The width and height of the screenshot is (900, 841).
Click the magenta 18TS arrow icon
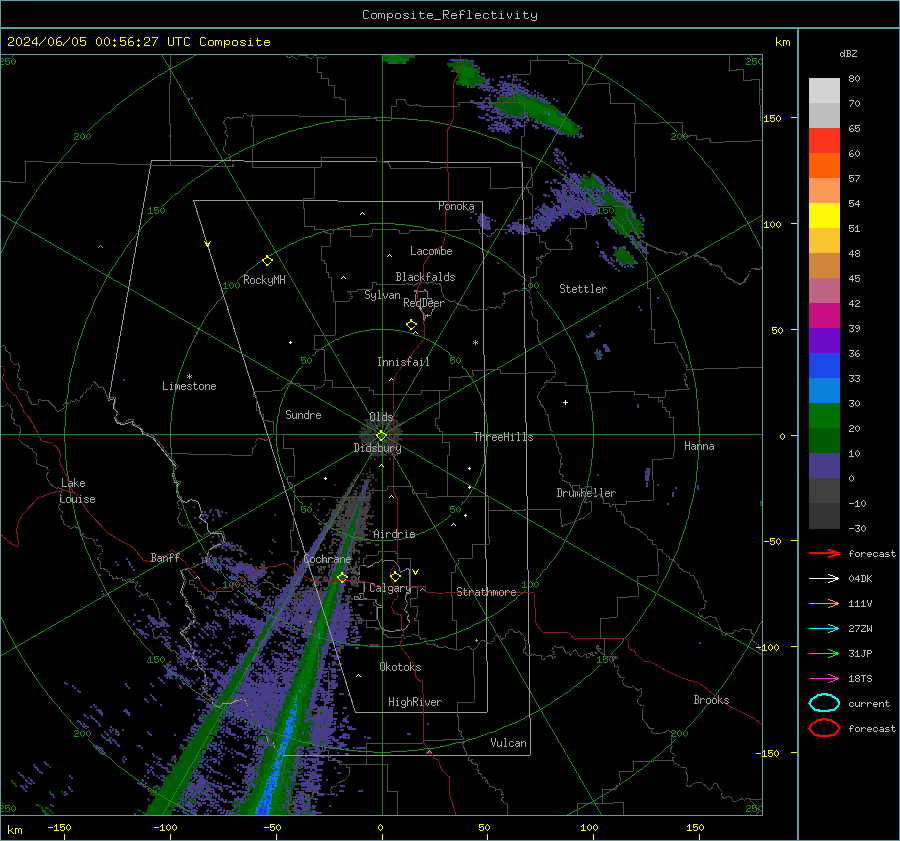(x=824, y=679)
